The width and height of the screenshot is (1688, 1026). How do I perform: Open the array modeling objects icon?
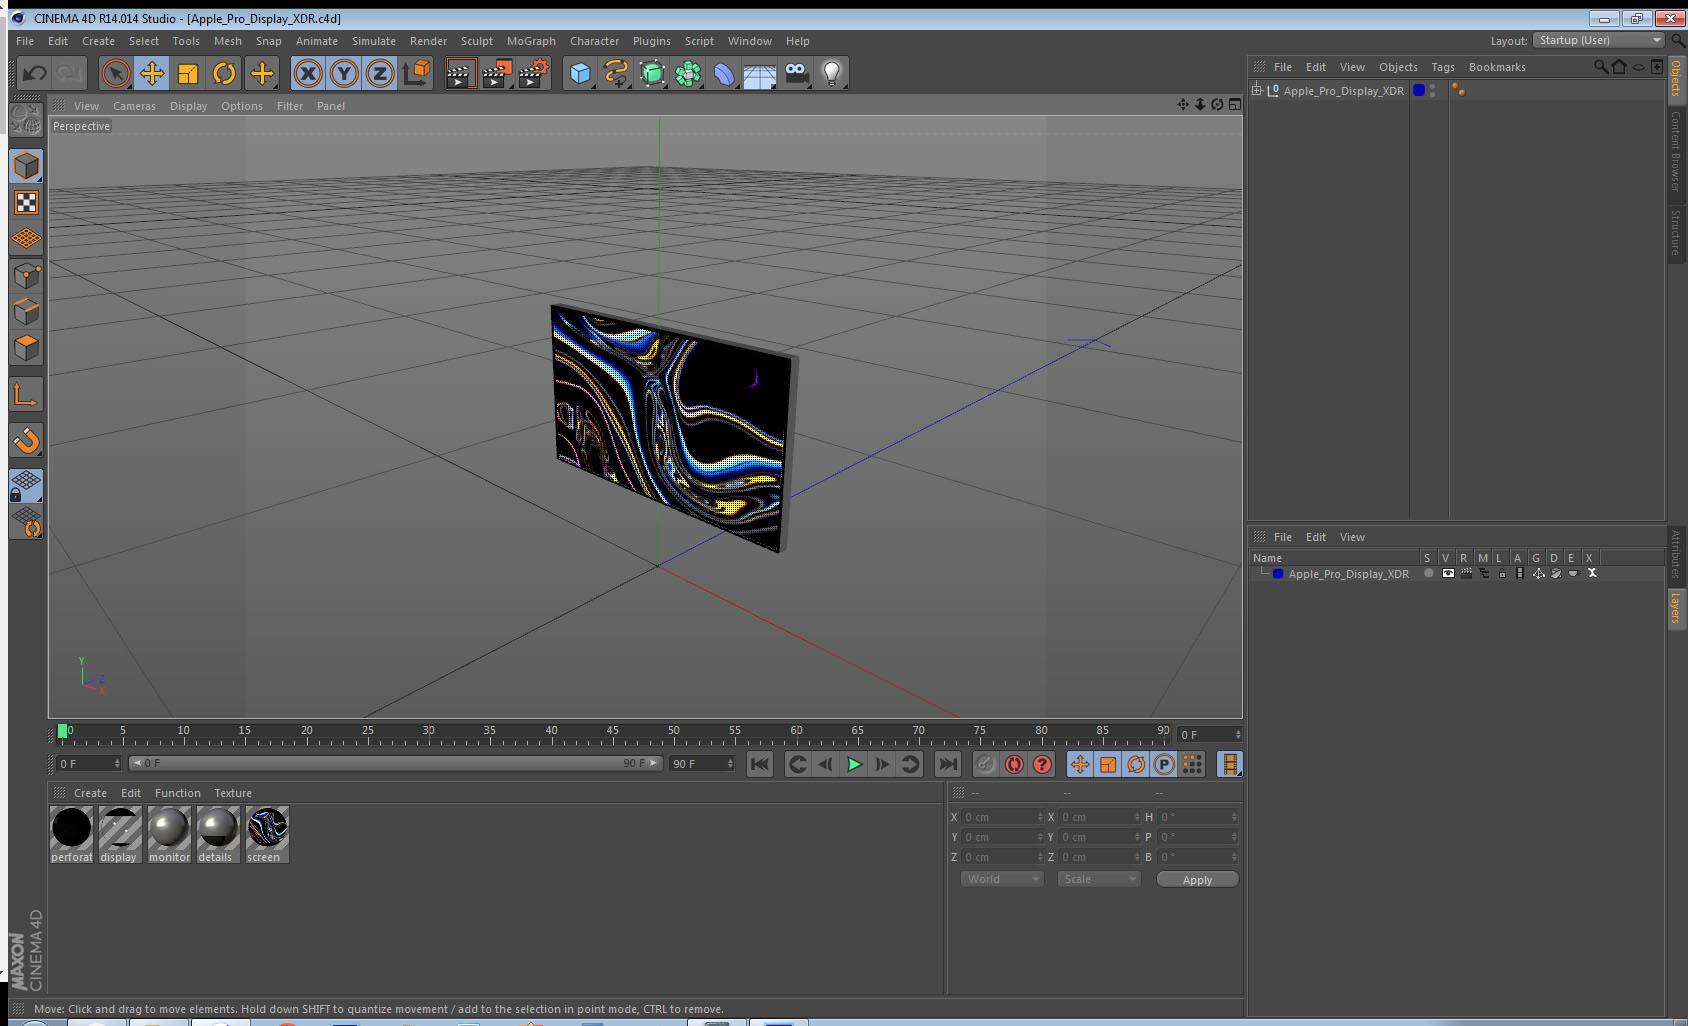pyautogui.click(x=688, y=73)
